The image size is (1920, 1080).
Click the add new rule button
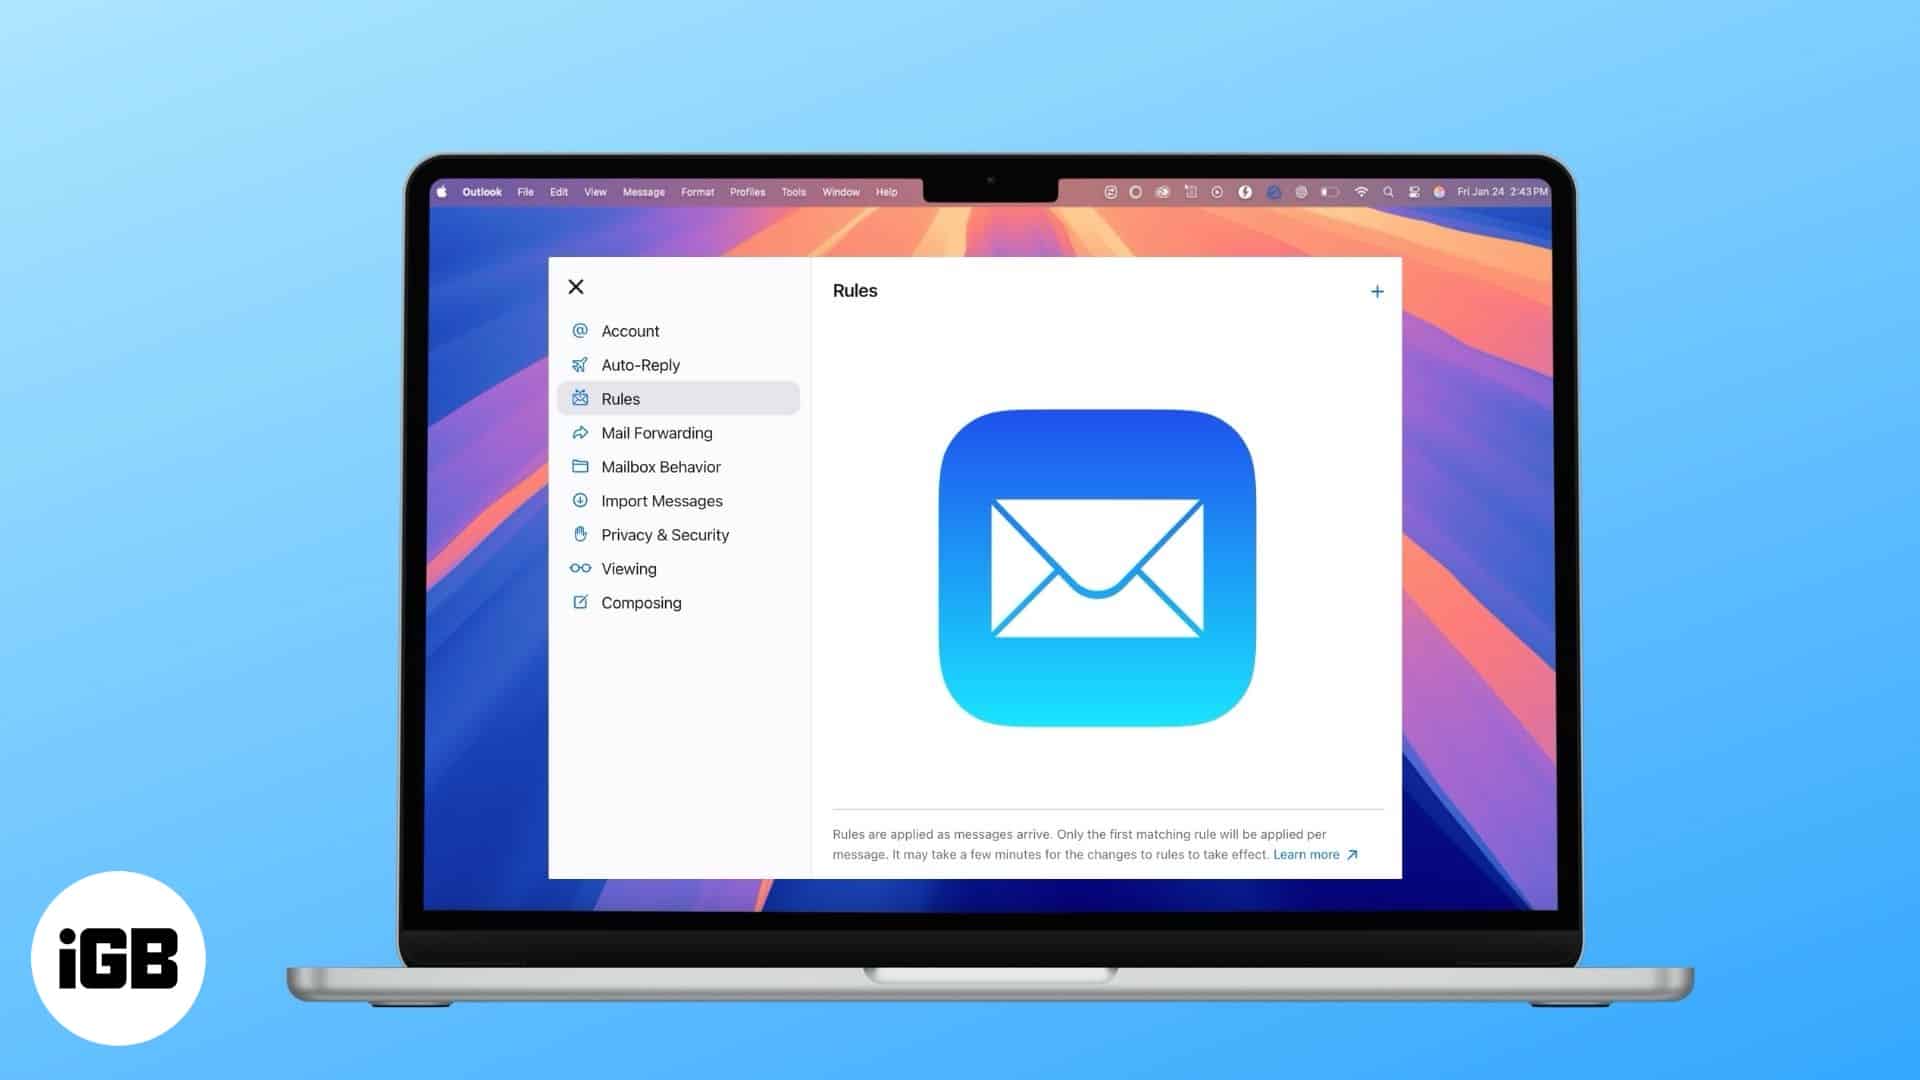tap(1378, 290)
